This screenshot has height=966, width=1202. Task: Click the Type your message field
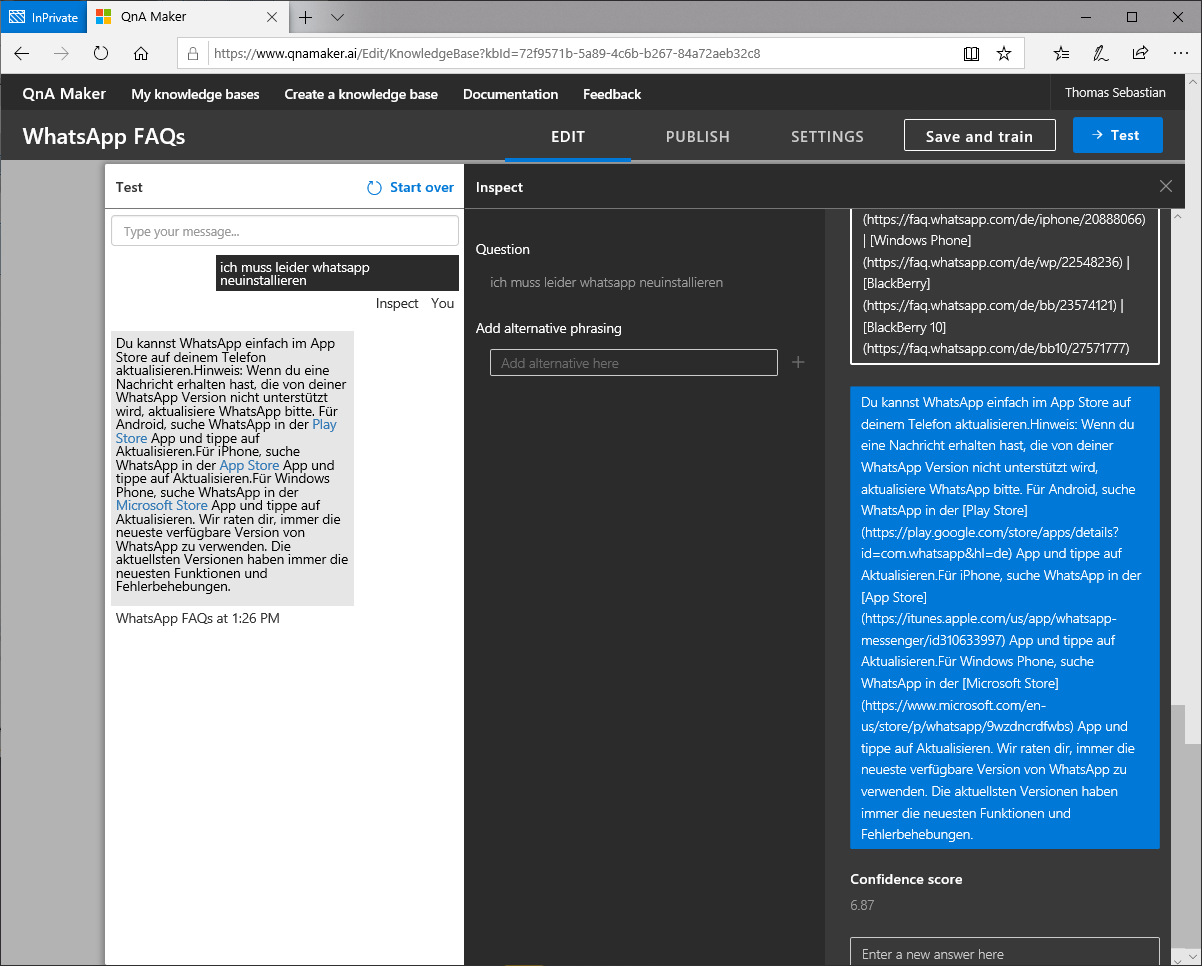284,232
